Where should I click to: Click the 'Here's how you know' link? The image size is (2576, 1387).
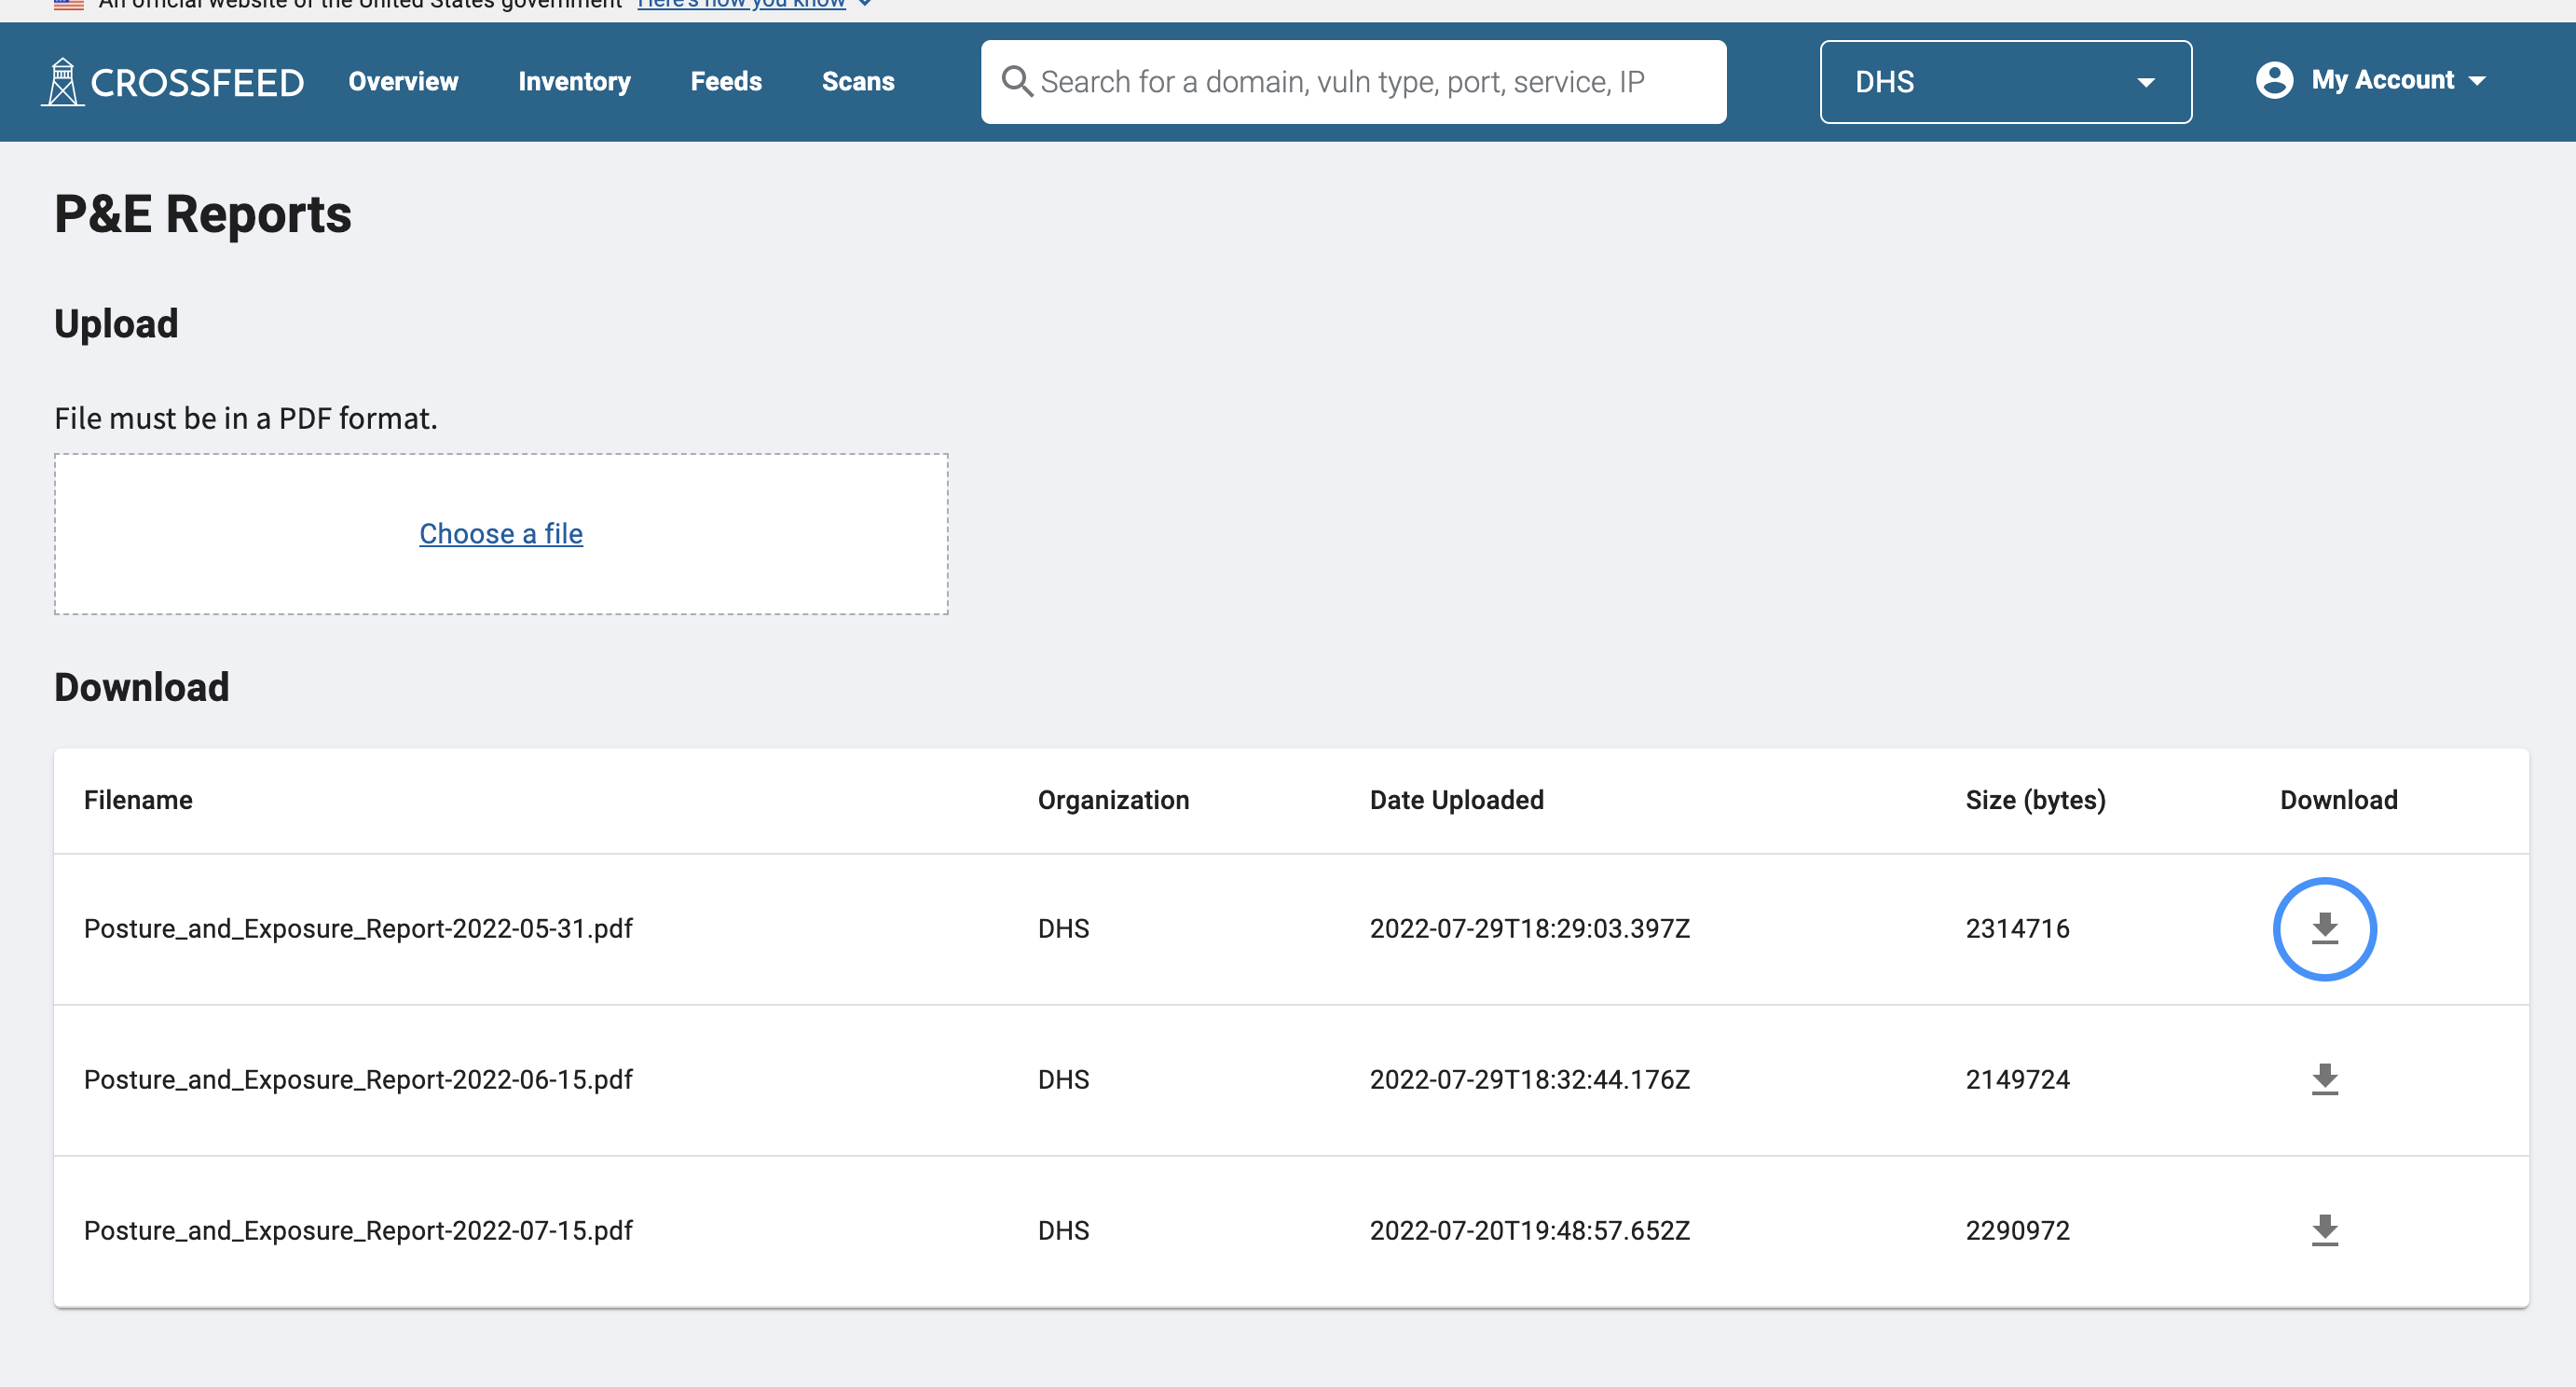[741, 5]
